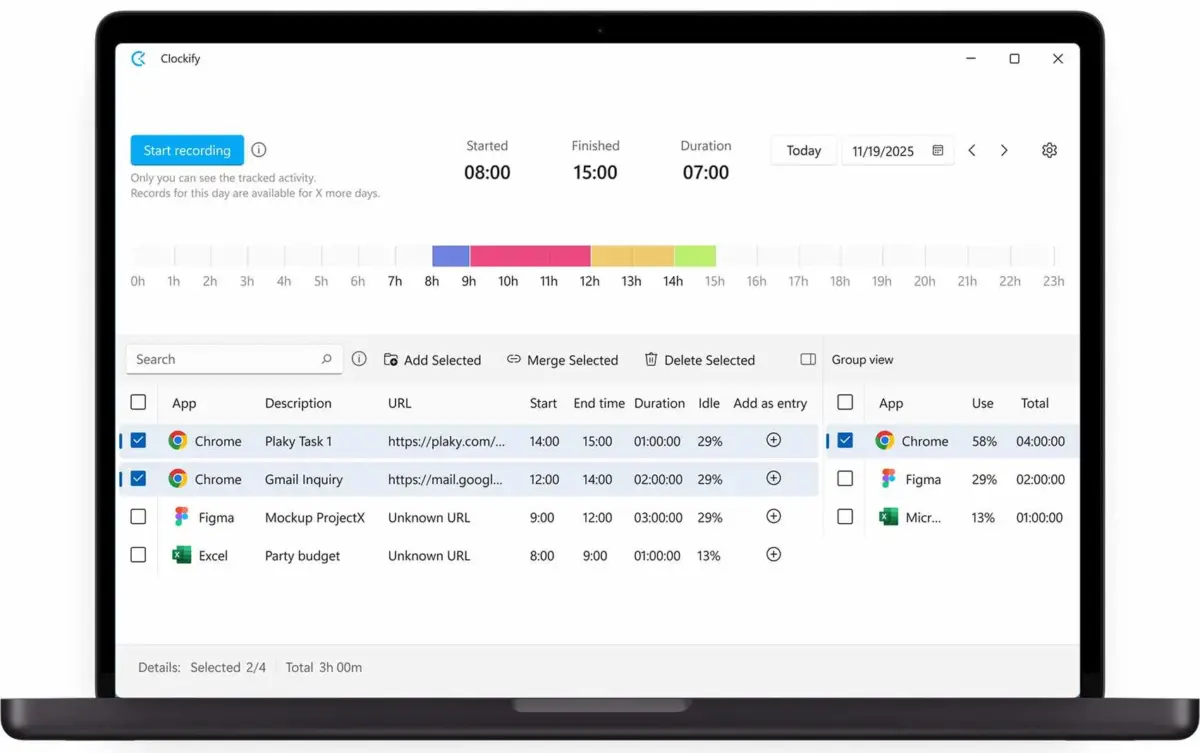This screenshot has height=753, width=1200.
Task: Click the https://plaky.com/... URL cell
Action: pos(446,441)
